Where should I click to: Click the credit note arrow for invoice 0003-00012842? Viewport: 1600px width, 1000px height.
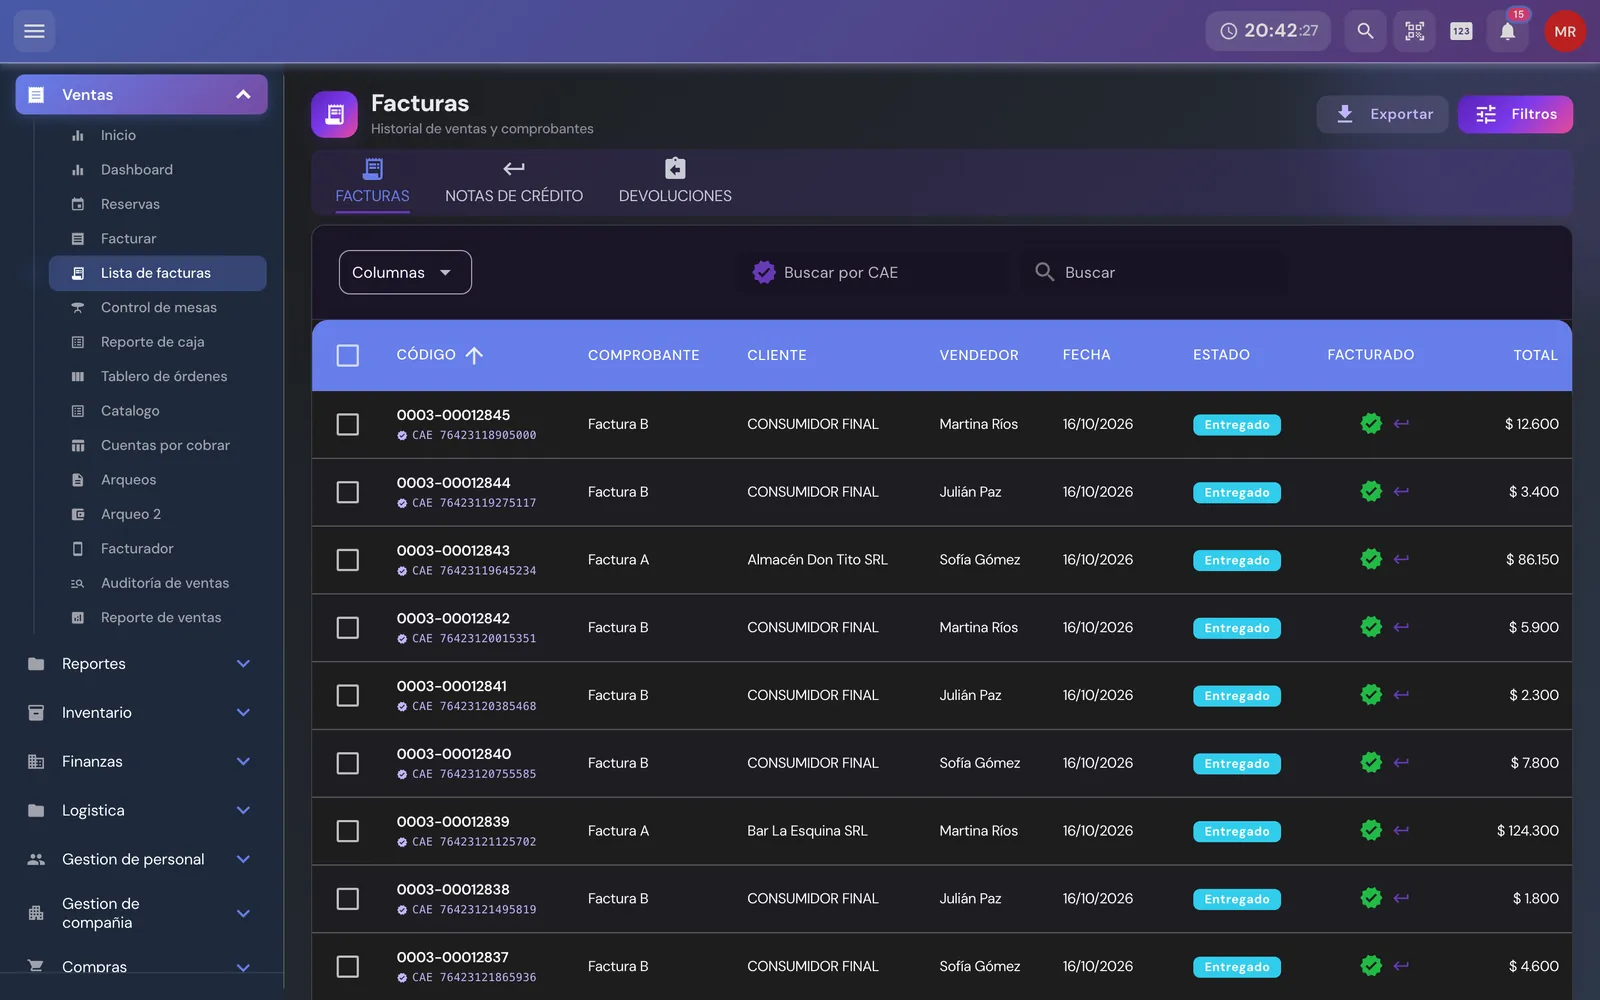1401,627
